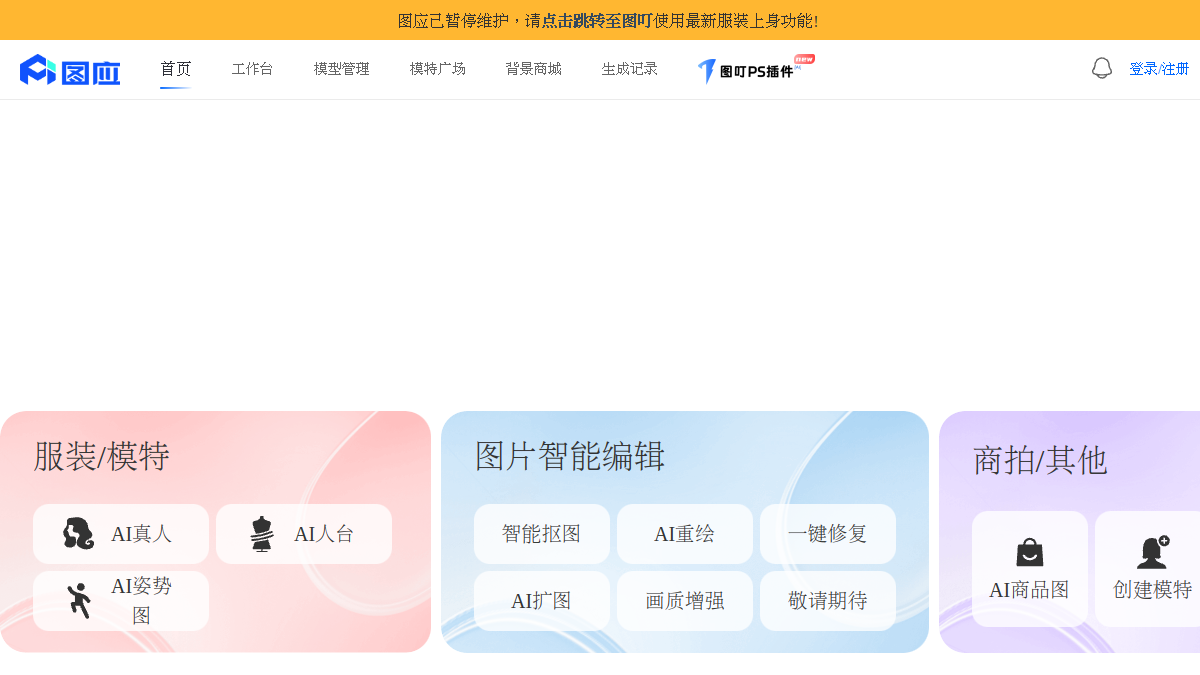Click the AI姿势图 running figure icon

point(79,600)
